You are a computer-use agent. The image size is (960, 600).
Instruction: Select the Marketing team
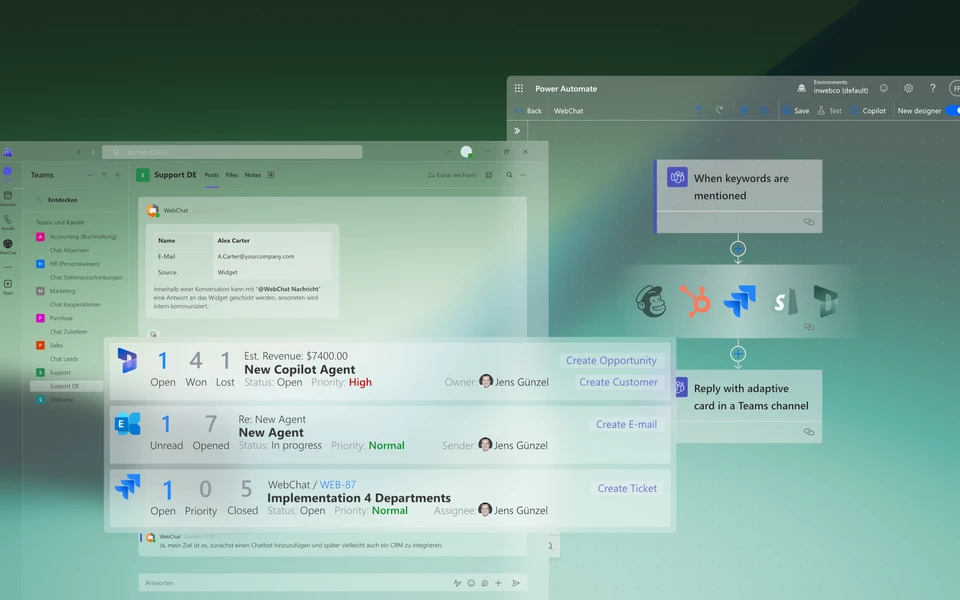tap(56, 291)
